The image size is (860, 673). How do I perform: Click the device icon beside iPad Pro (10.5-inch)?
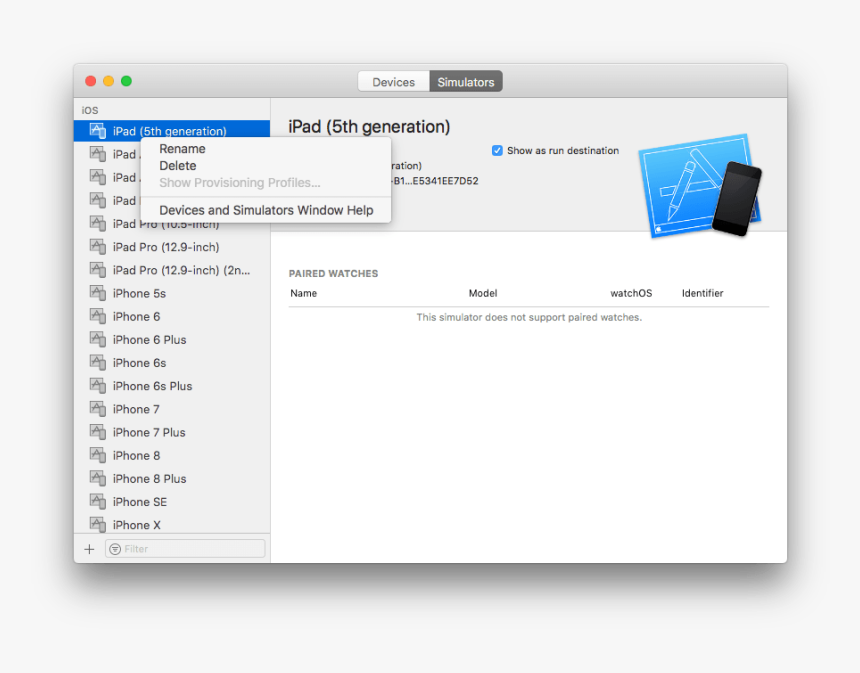point(97,223)
